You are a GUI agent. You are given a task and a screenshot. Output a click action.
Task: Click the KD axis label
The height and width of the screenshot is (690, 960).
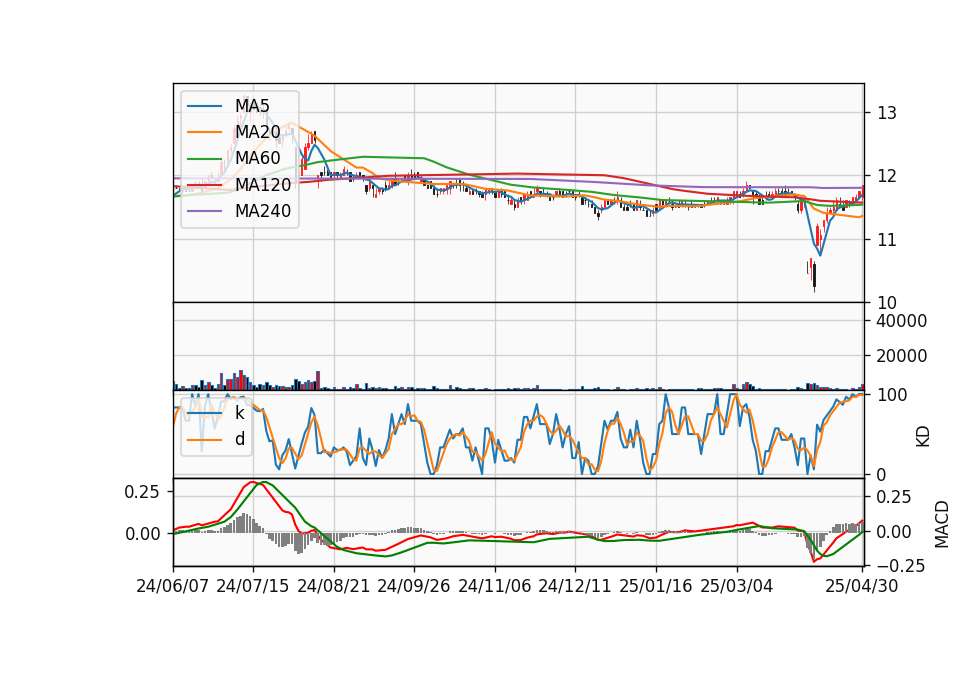point(923,437)
